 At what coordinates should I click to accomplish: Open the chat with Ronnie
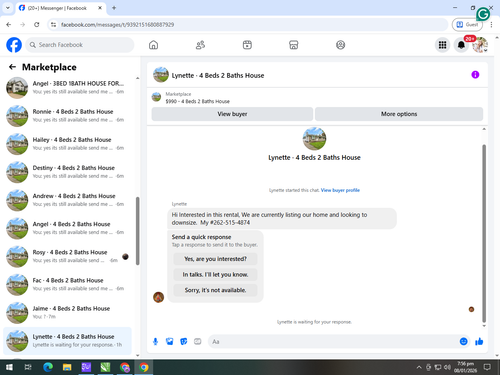[67, 116]
